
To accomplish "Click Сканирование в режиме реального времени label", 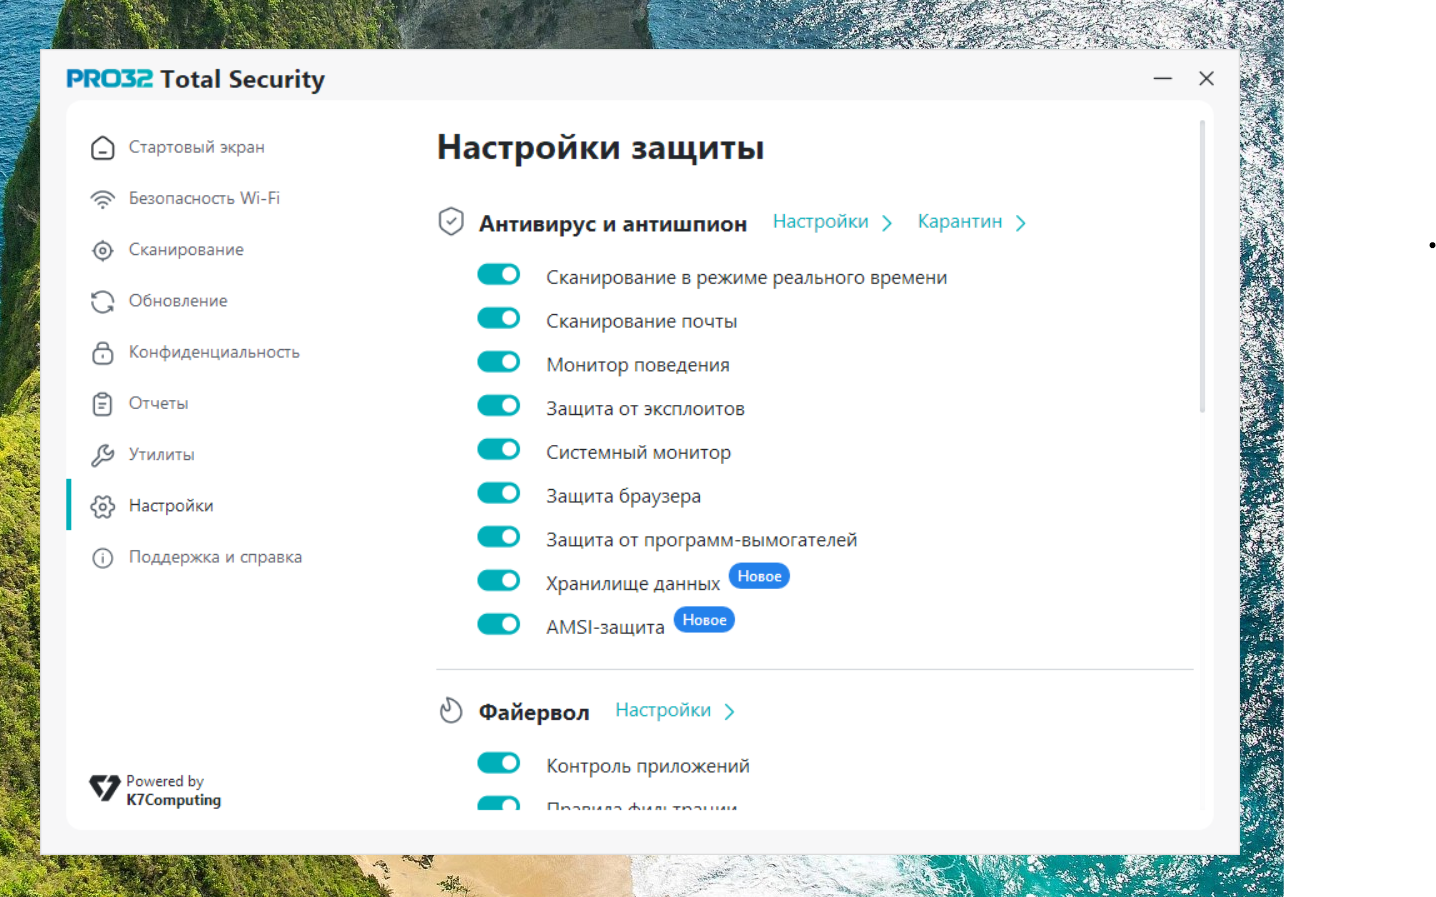I will [746, 277].
